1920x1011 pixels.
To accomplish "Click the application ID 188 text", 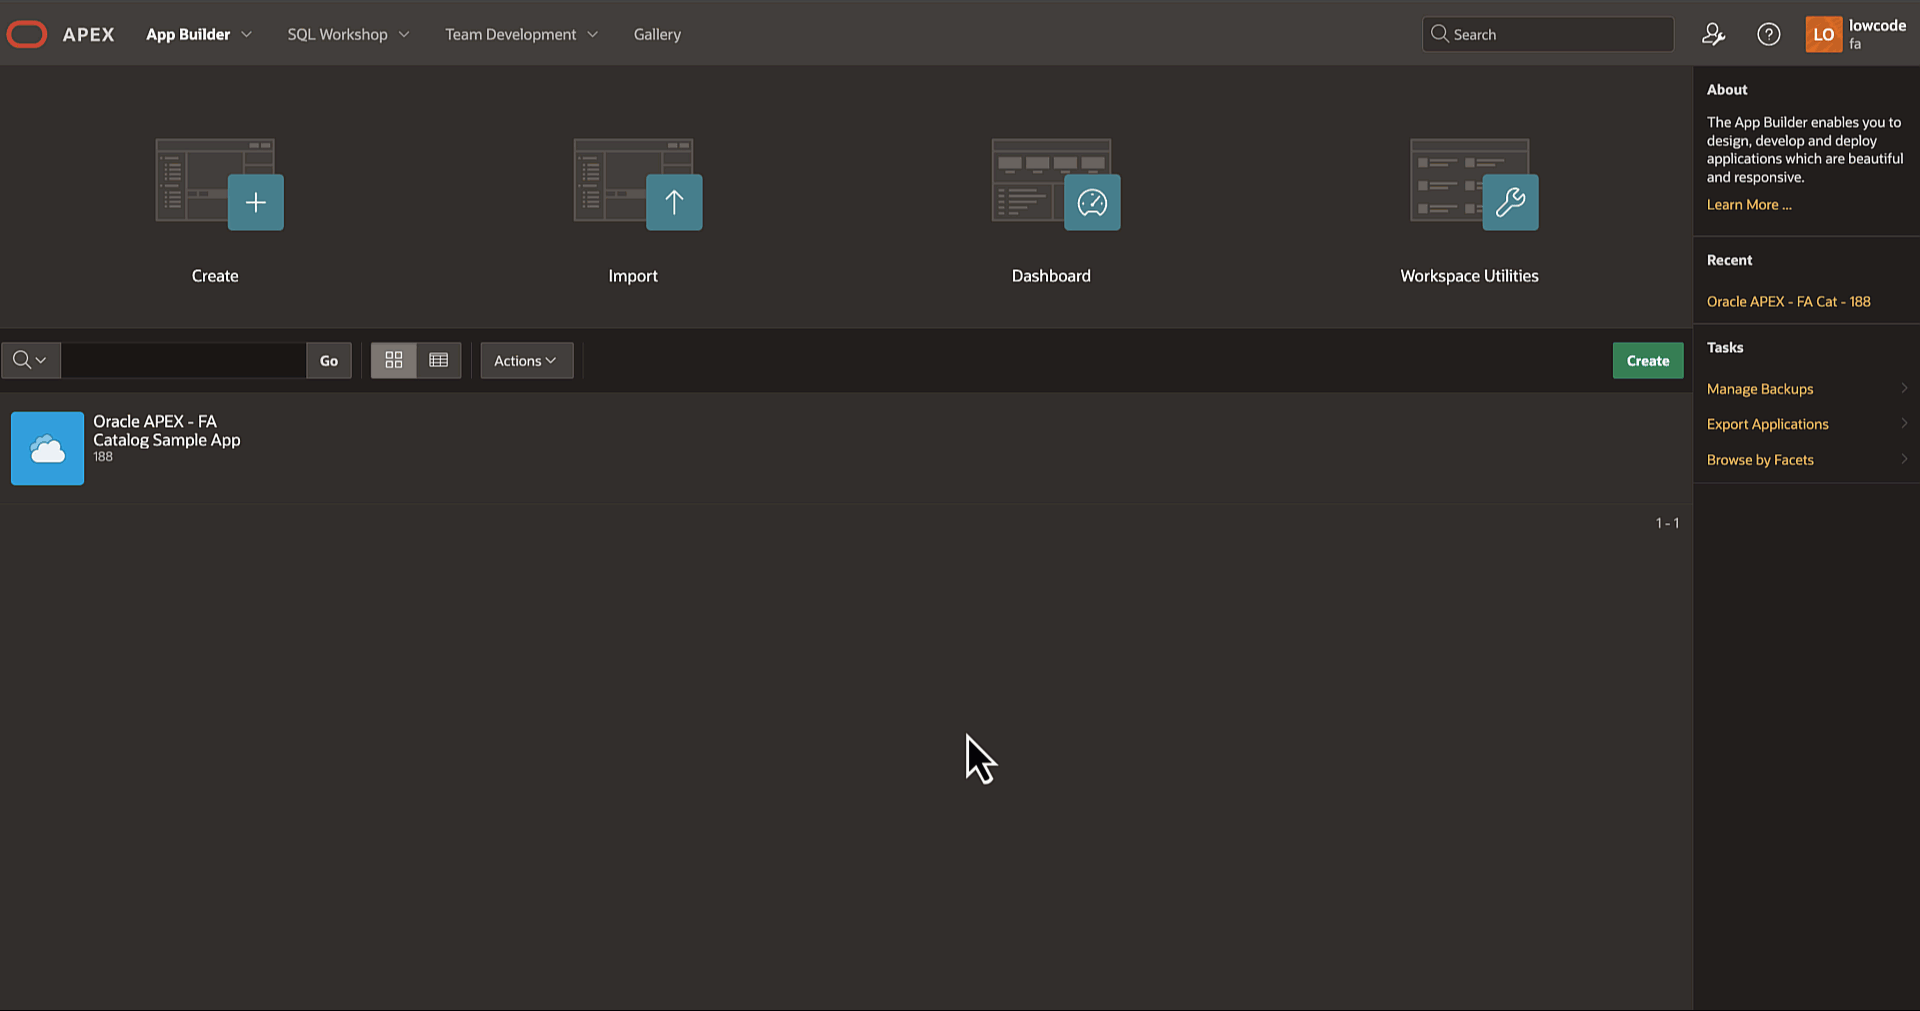I will (103, 457).
